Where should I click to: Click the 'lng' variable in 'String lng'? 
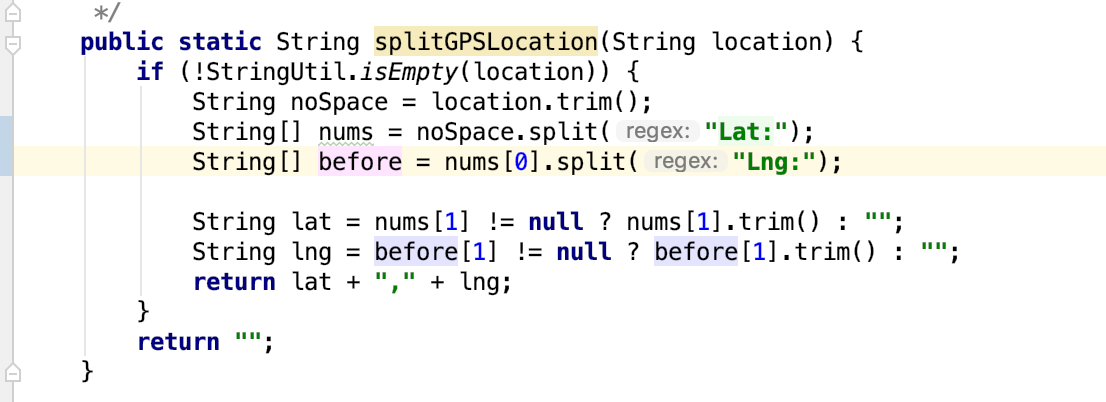(311, 252)
